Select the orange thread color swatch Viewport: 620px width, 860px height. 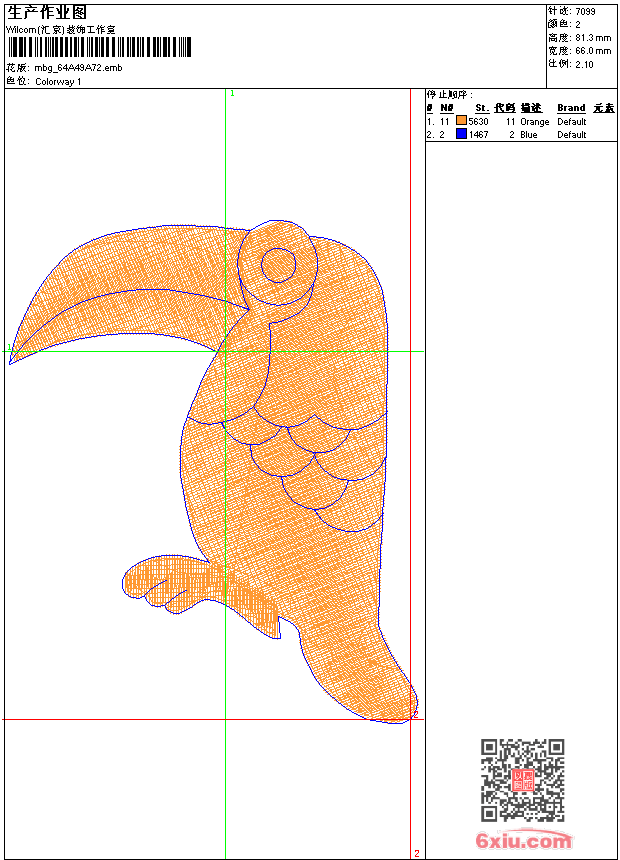[x=461, y=121]
